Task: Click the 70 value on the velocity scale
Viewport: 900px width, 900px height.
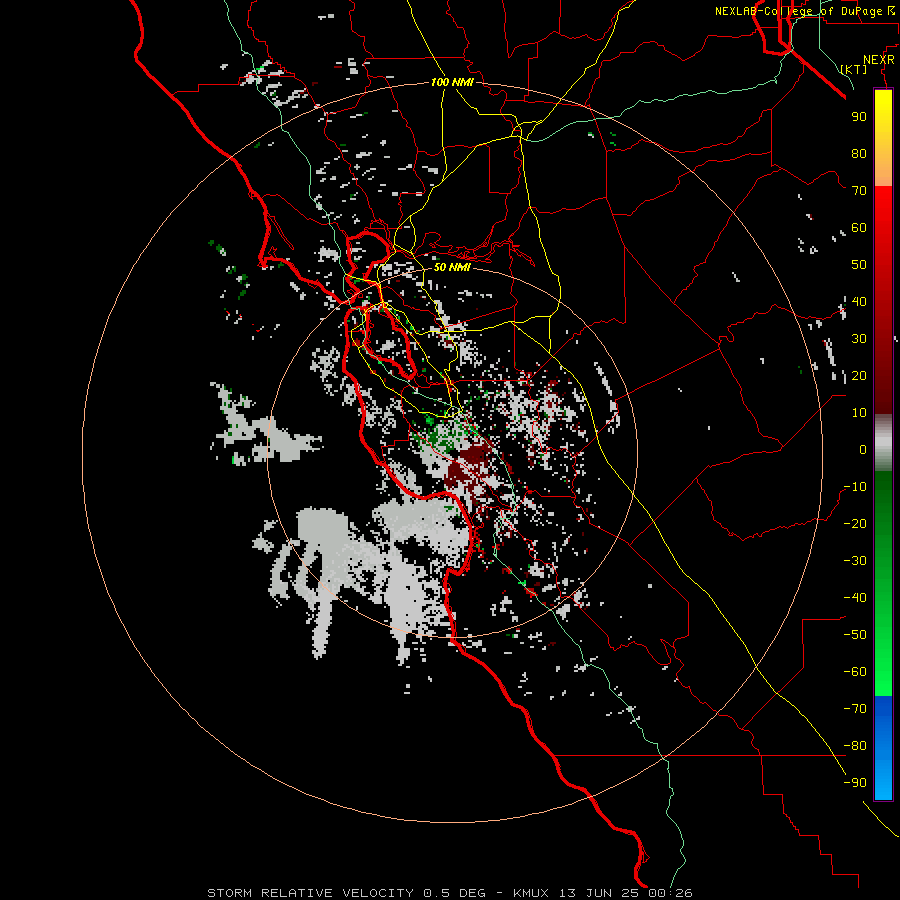Action: (x=859, y=191)
